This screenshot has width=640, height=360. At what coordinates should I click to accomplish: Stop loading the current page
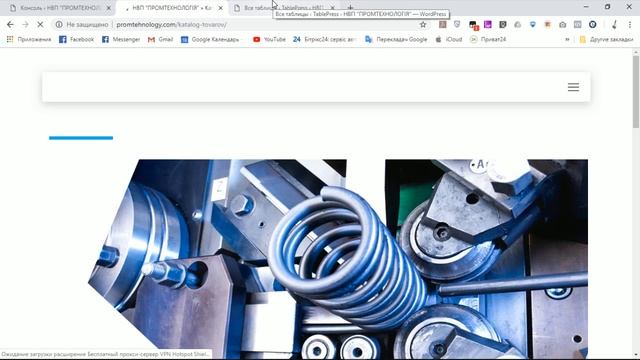pyautogui.click(x=40, y=24)
